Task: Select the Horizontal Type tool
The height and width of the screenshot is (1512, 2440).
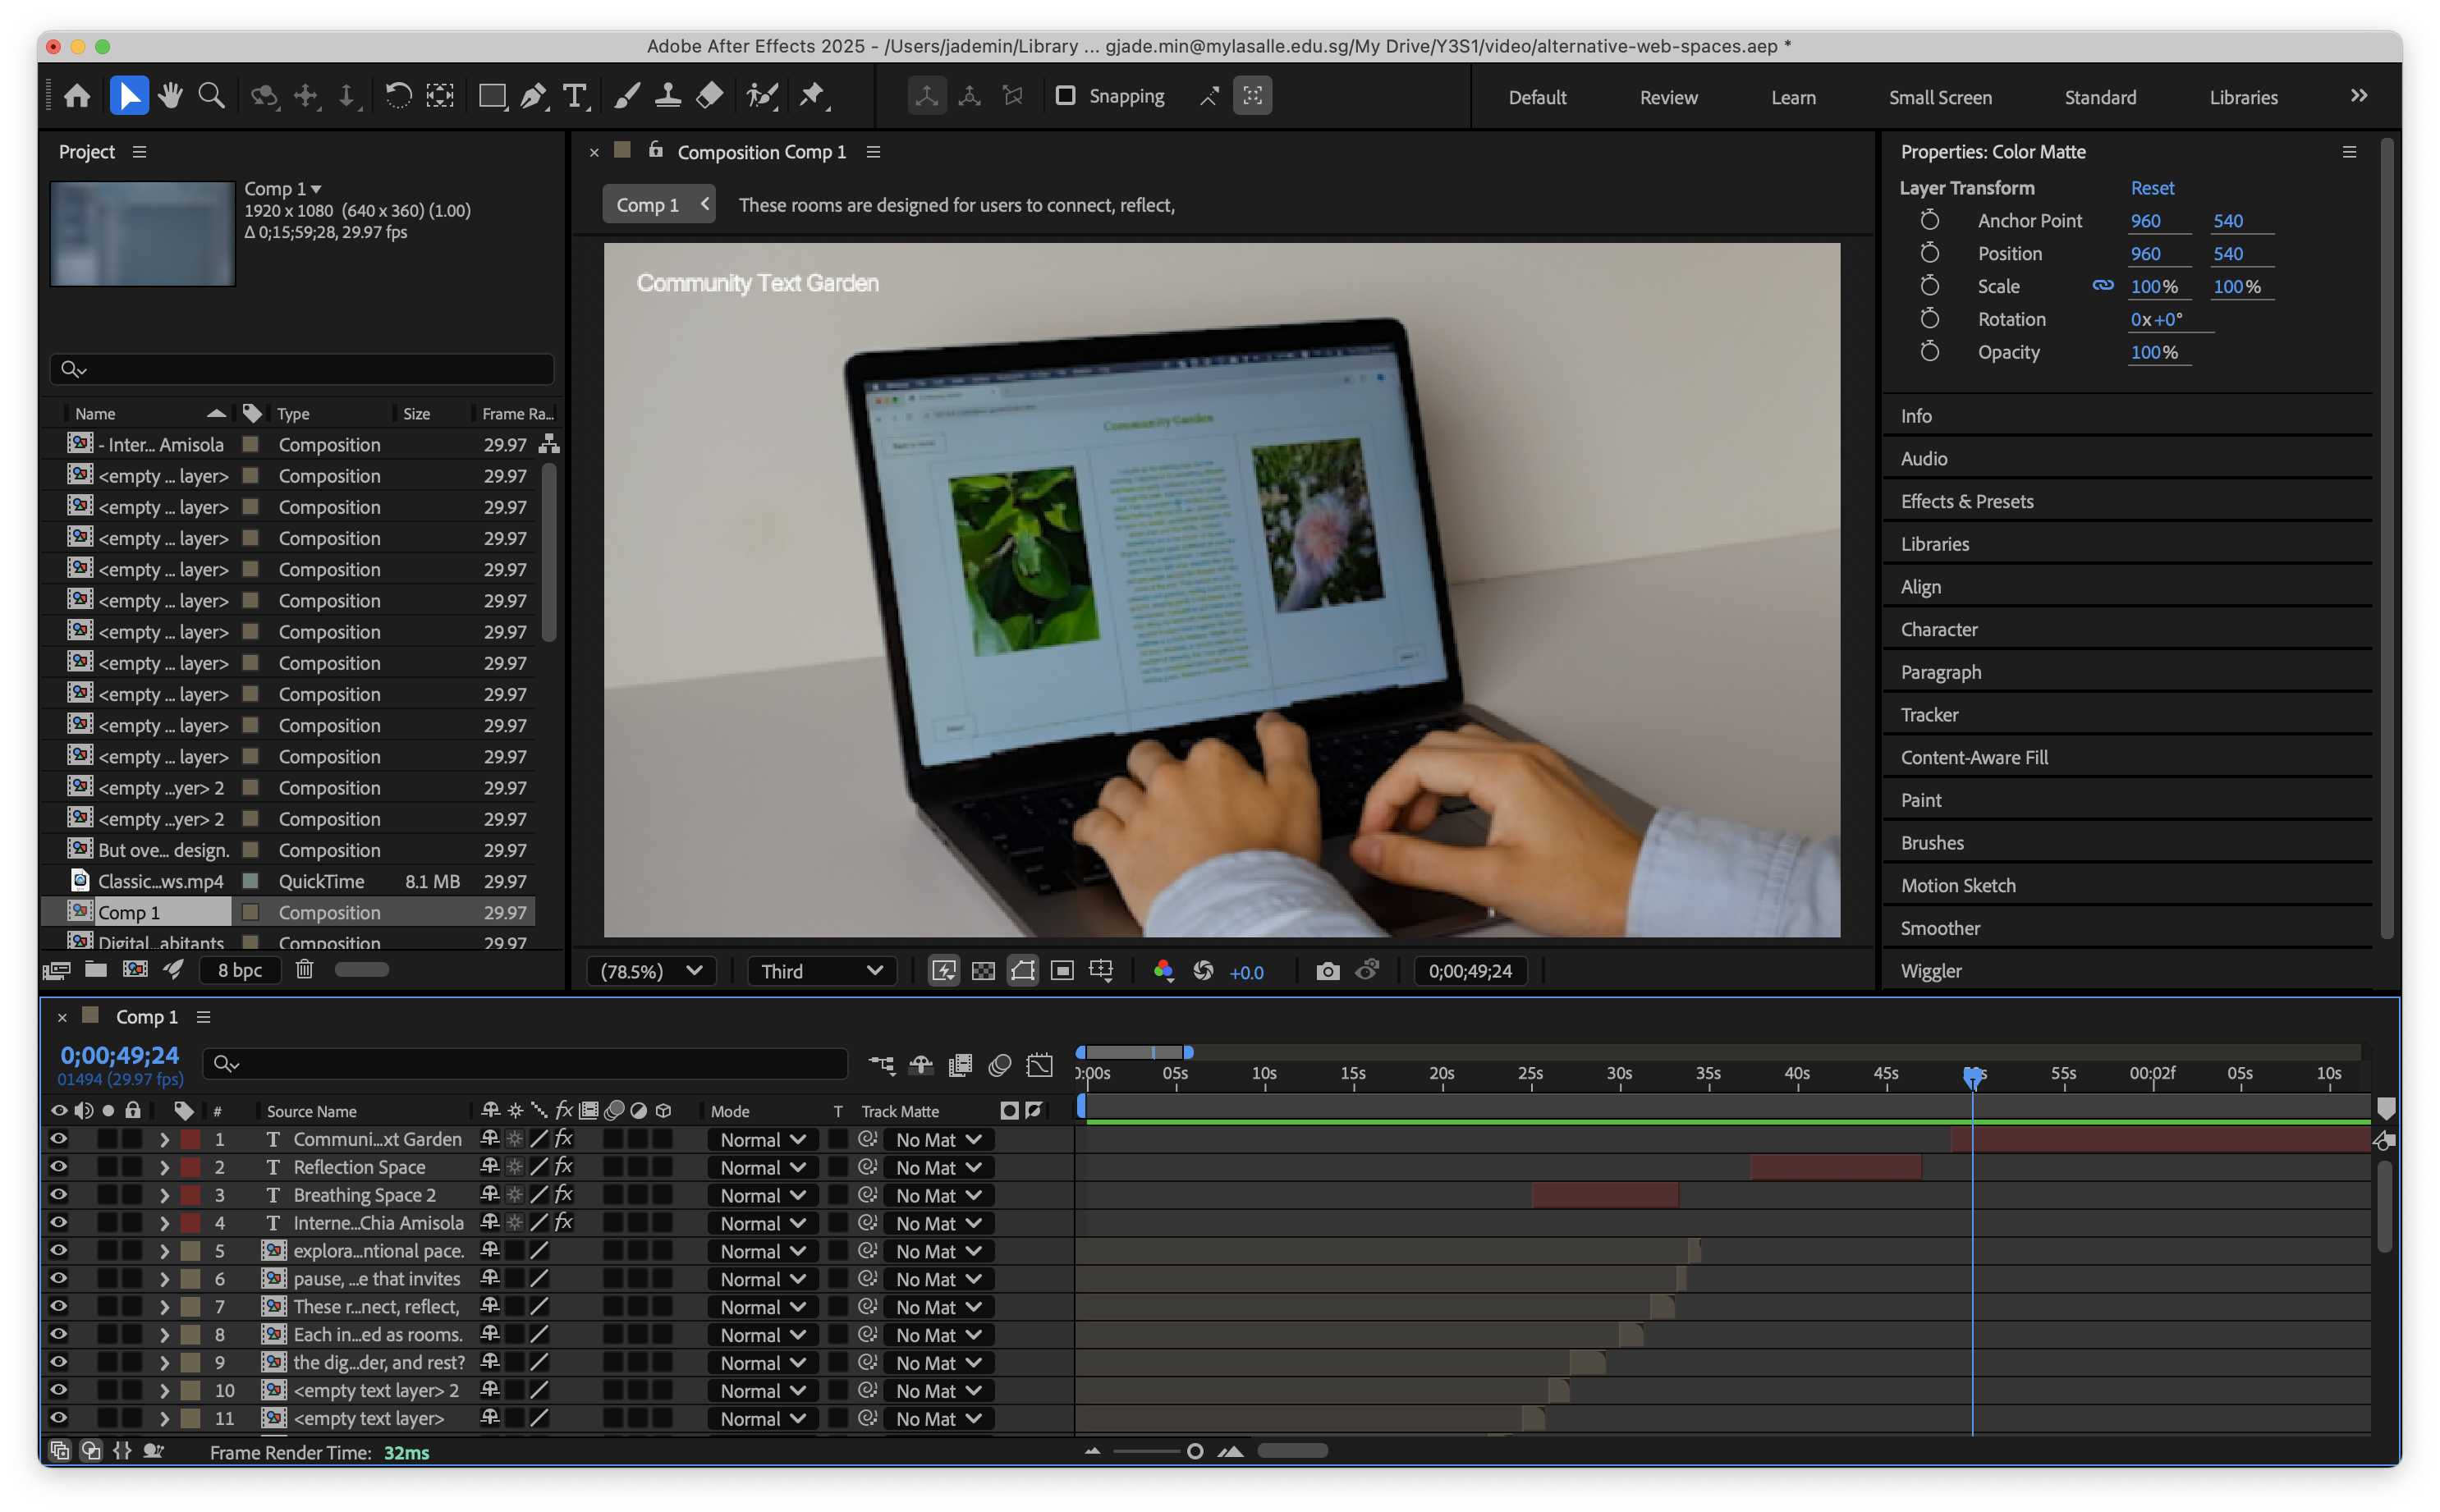Action: point(574,96)
